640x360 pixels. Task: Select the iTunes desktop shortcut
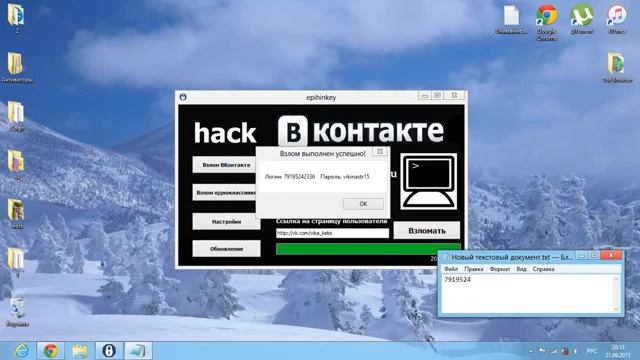point(617,19)
